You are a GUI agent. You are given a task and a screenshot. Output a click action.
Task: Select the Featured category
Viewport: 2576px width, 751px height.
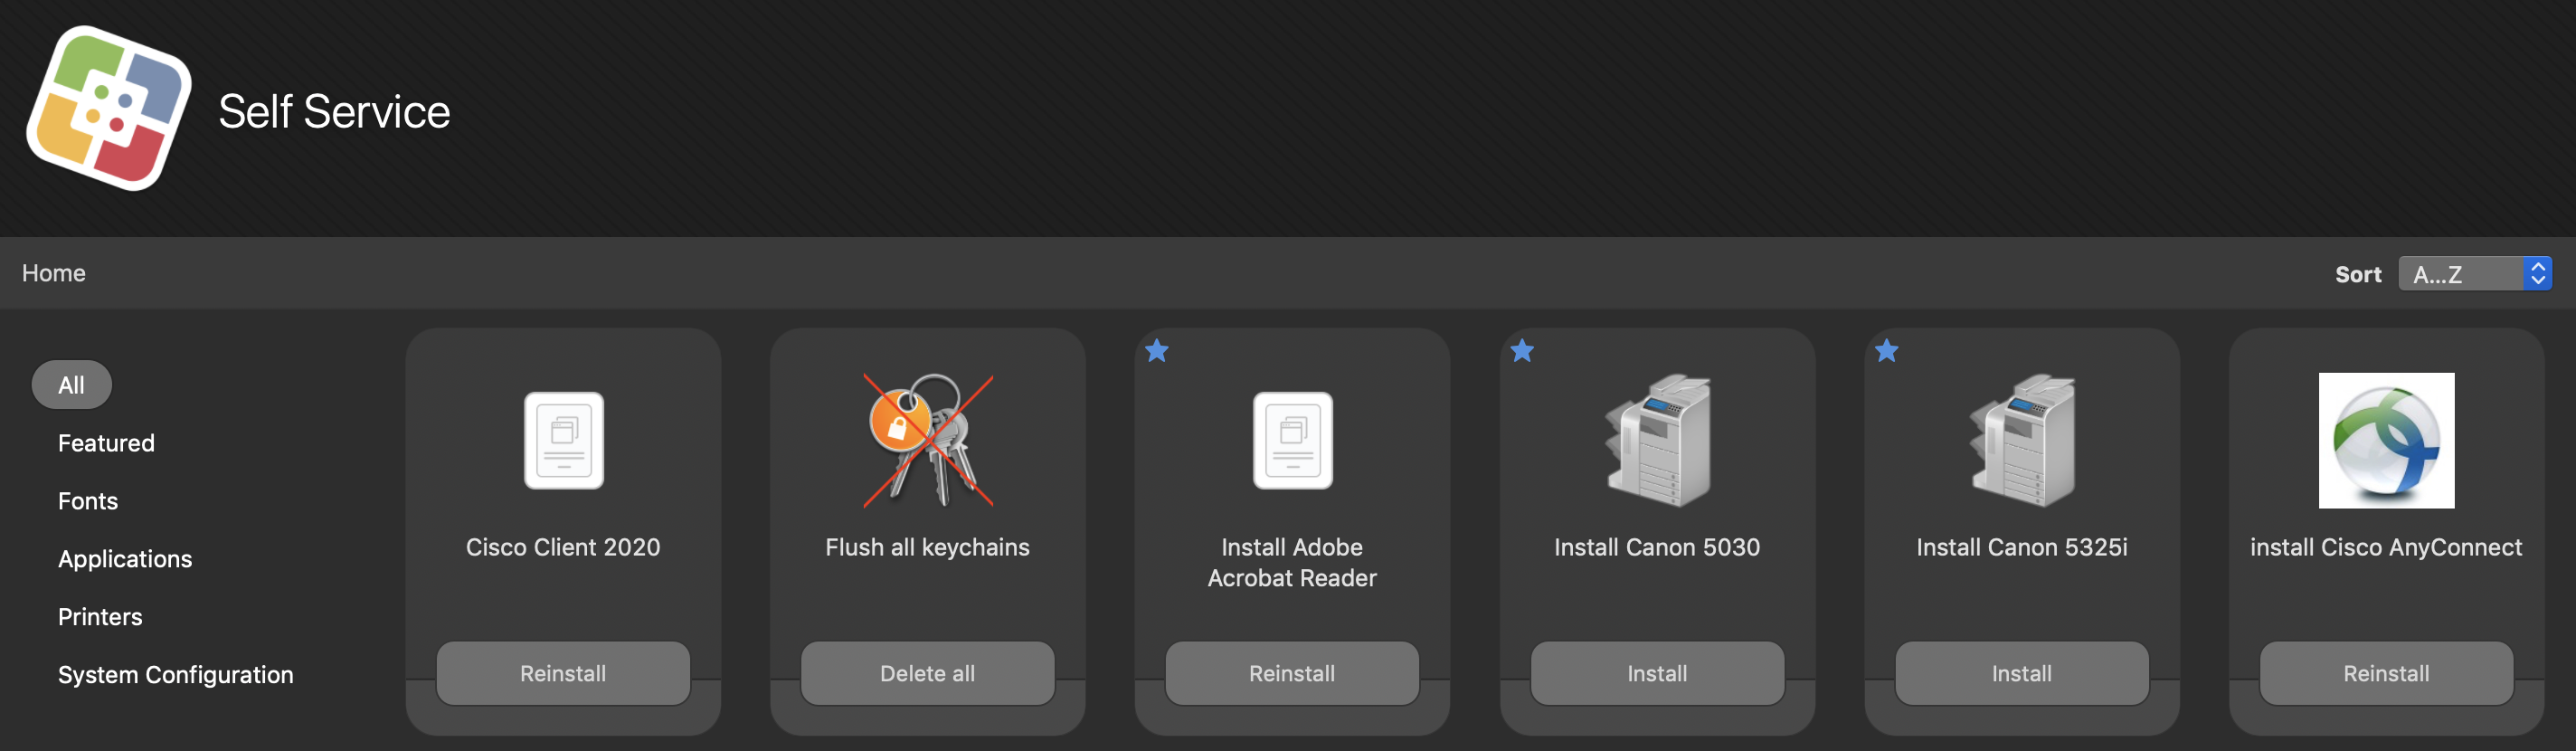tap(106, 443)
